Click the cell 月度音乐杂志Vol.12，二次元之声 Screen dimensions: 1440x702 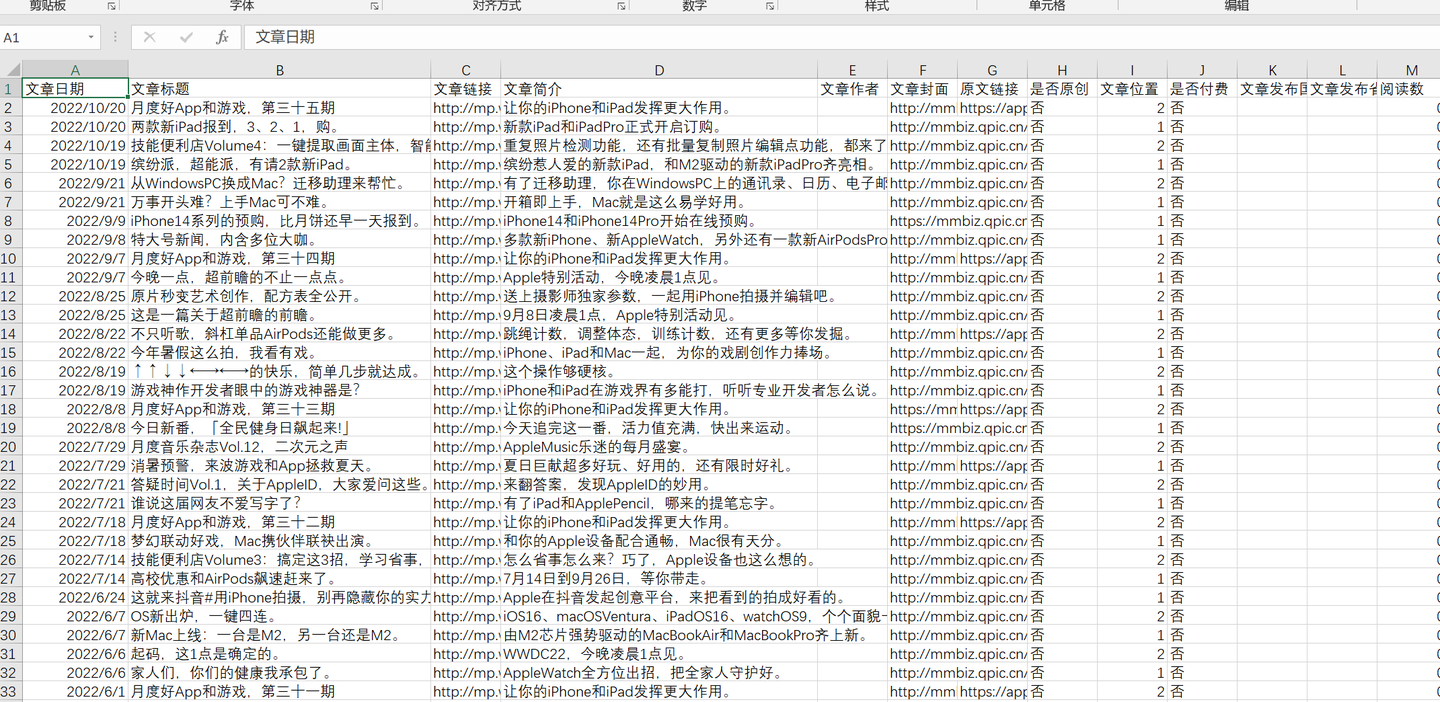tap(280, 447)
